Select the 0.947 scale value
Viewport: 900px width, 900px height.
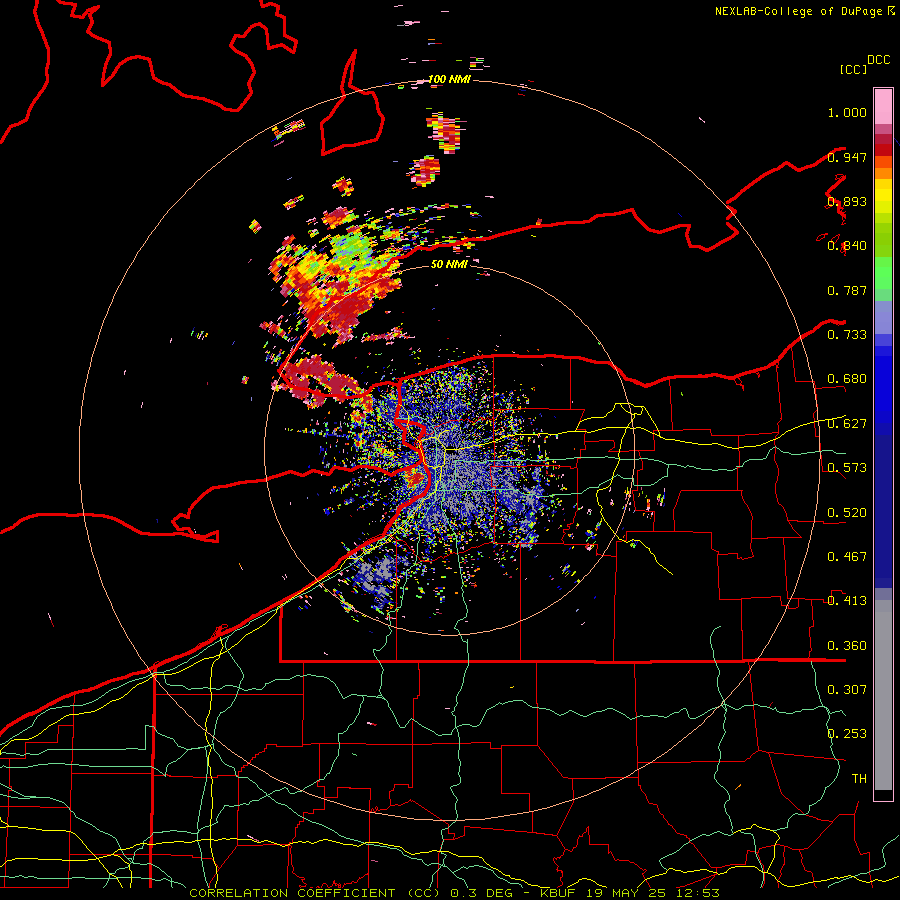click(847, 157)
